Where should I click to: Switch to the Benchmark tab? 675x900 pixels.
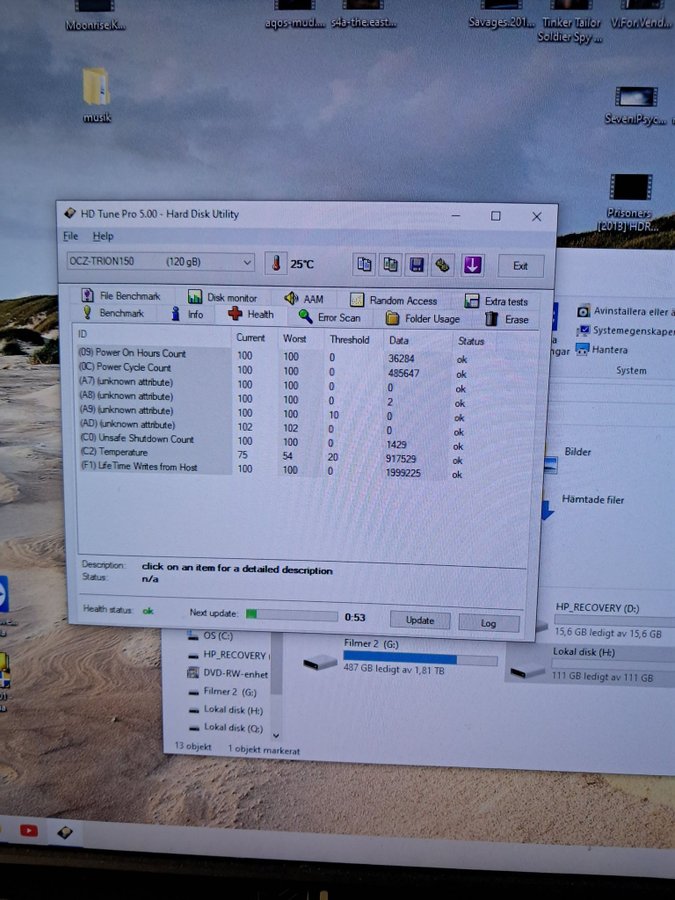click(113, 313)
